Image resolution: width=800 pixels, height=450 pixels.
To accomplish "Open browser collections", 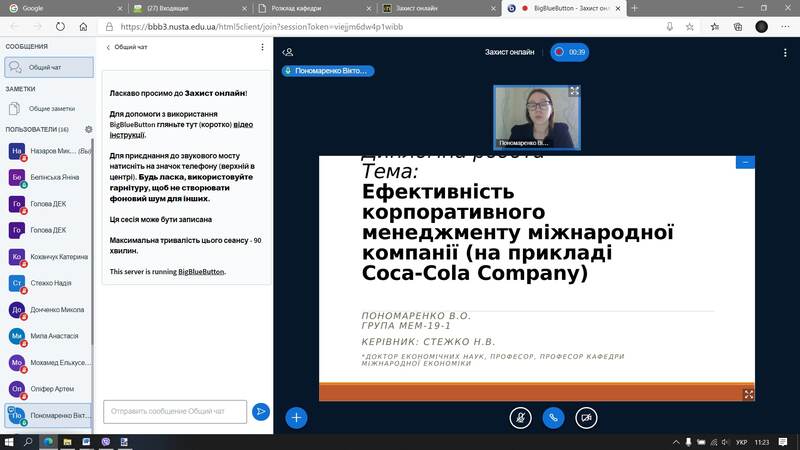I will tap(738, 27).
